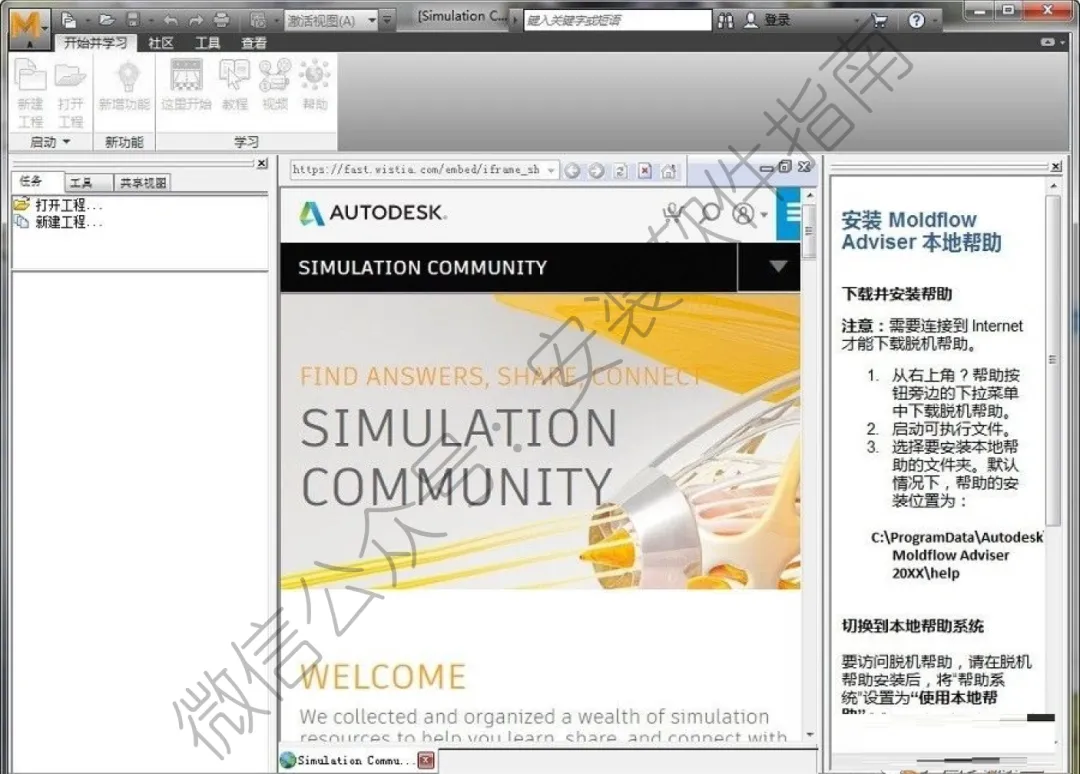Click the shopping cart icon in title bar
This screenshot has width=1080, height=774.
(x=880, y=21)
